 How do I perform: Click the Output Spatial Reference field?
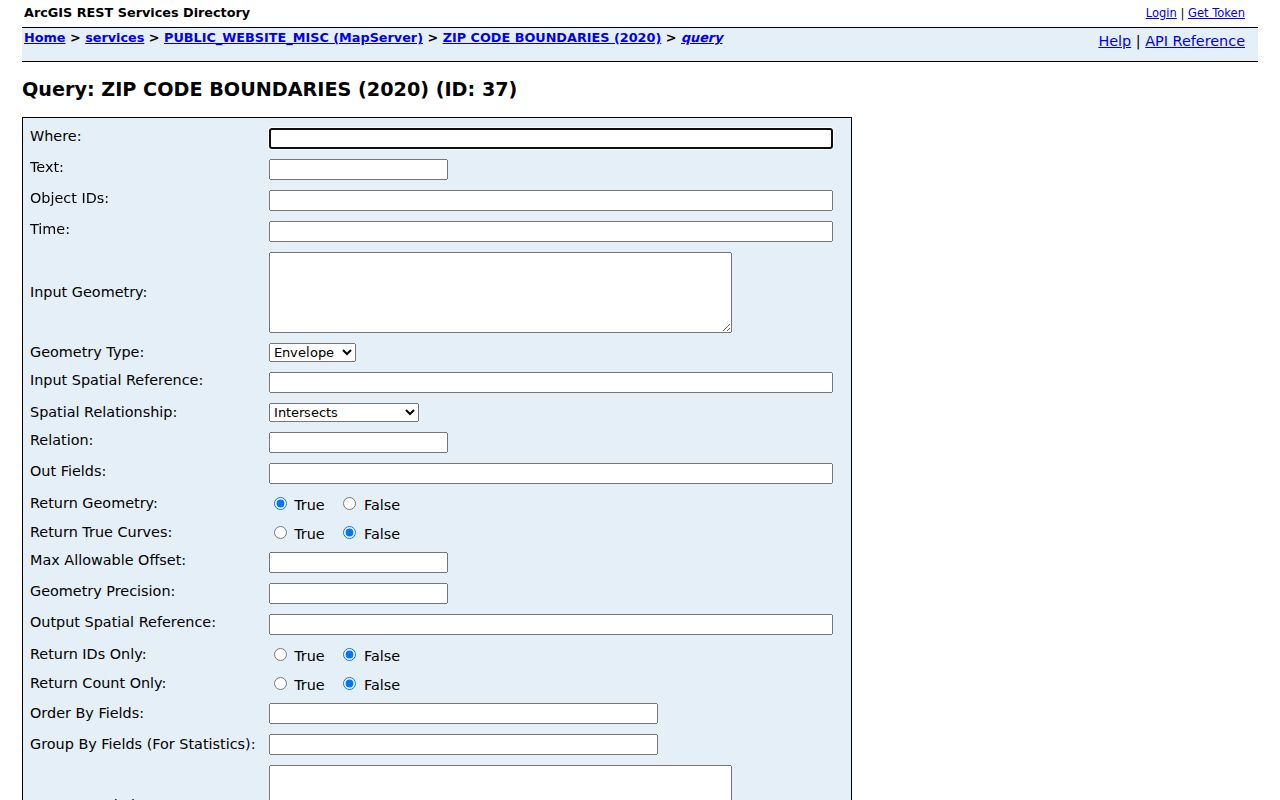pos(551,625)
